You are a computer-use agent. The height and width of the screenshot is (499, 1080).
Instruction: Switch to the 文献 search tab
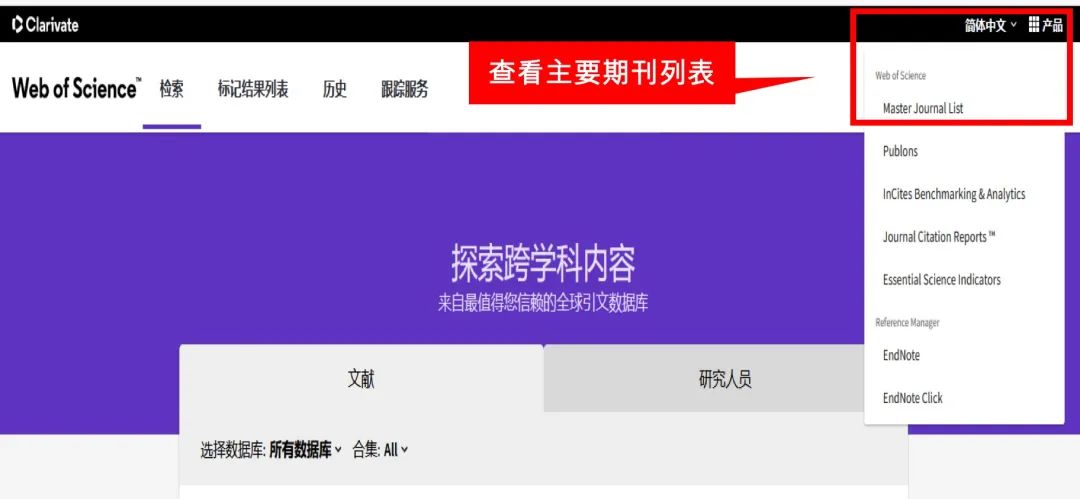click(361, 379)
